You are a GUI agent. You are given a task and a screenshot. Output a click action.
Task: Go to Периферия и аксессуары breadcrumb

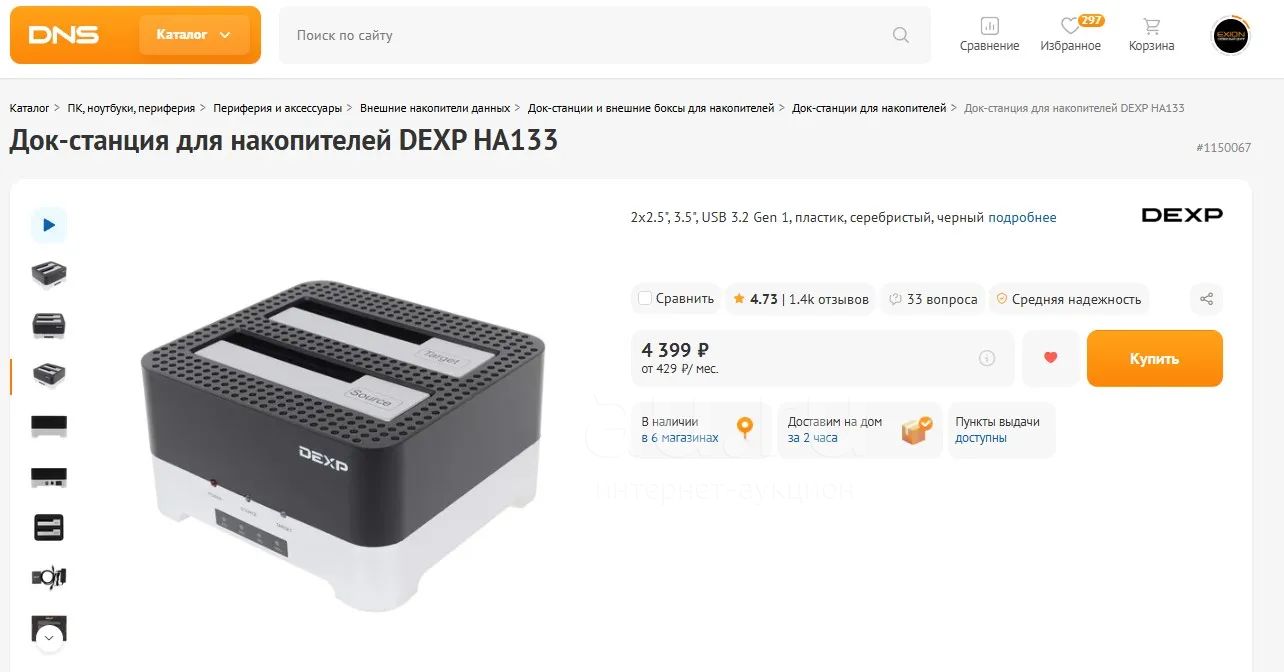(x=277, y=108)
